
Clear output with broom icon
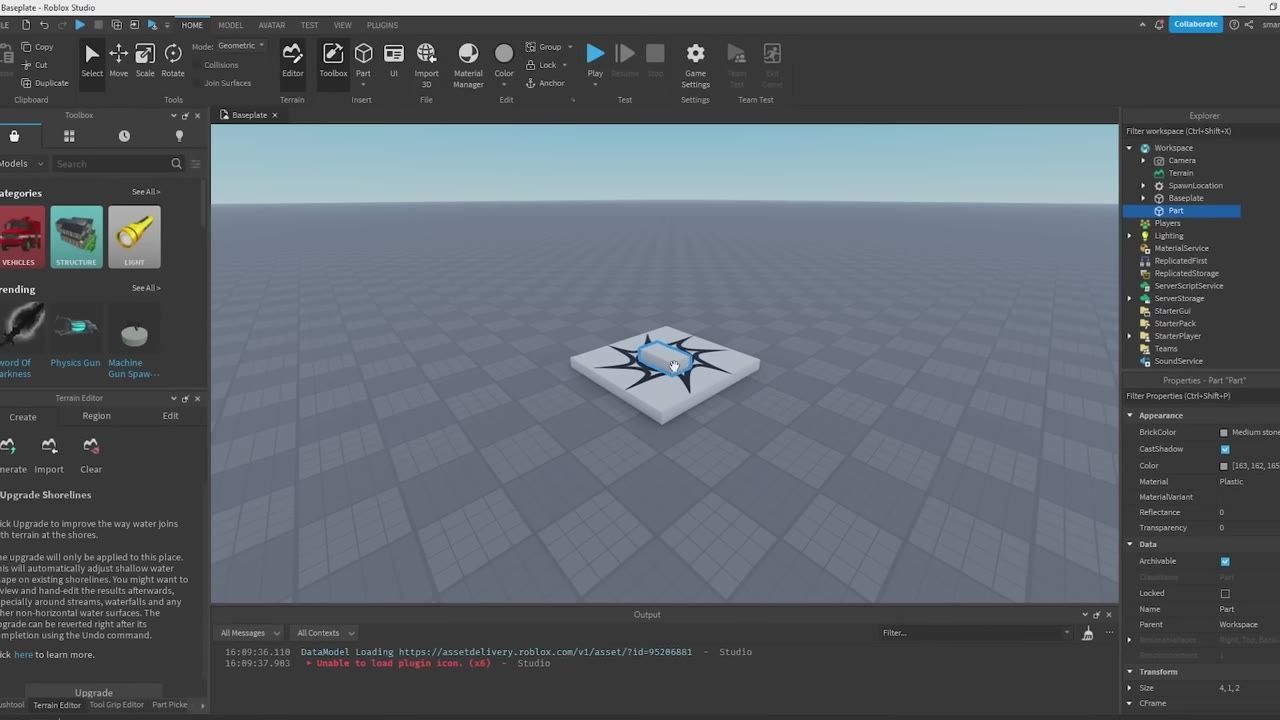[x=1088, y=633]
